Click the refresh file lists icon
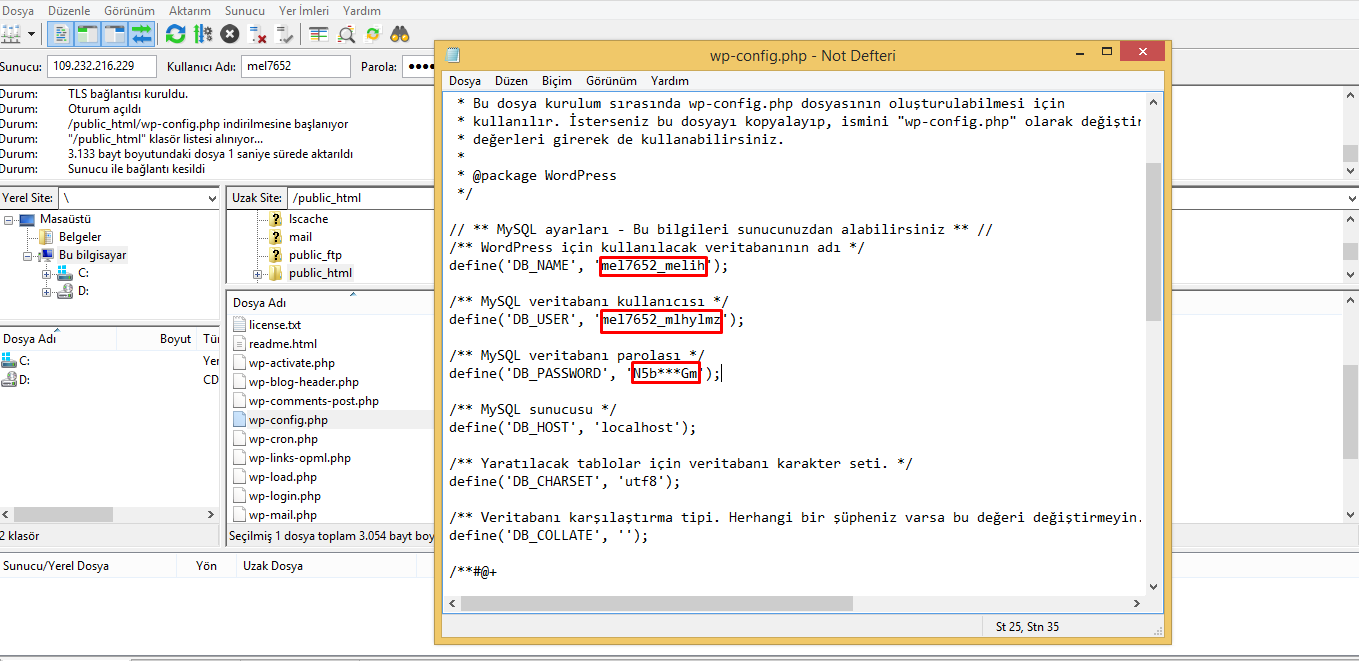 tap(176, 34)
